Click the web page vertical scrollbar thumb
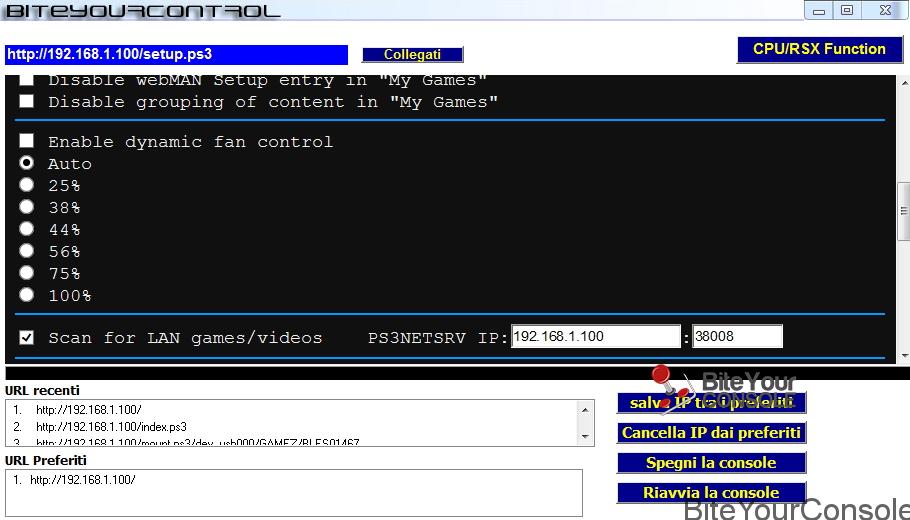Screen dimensions: 910x520 (x=904, y=211)
